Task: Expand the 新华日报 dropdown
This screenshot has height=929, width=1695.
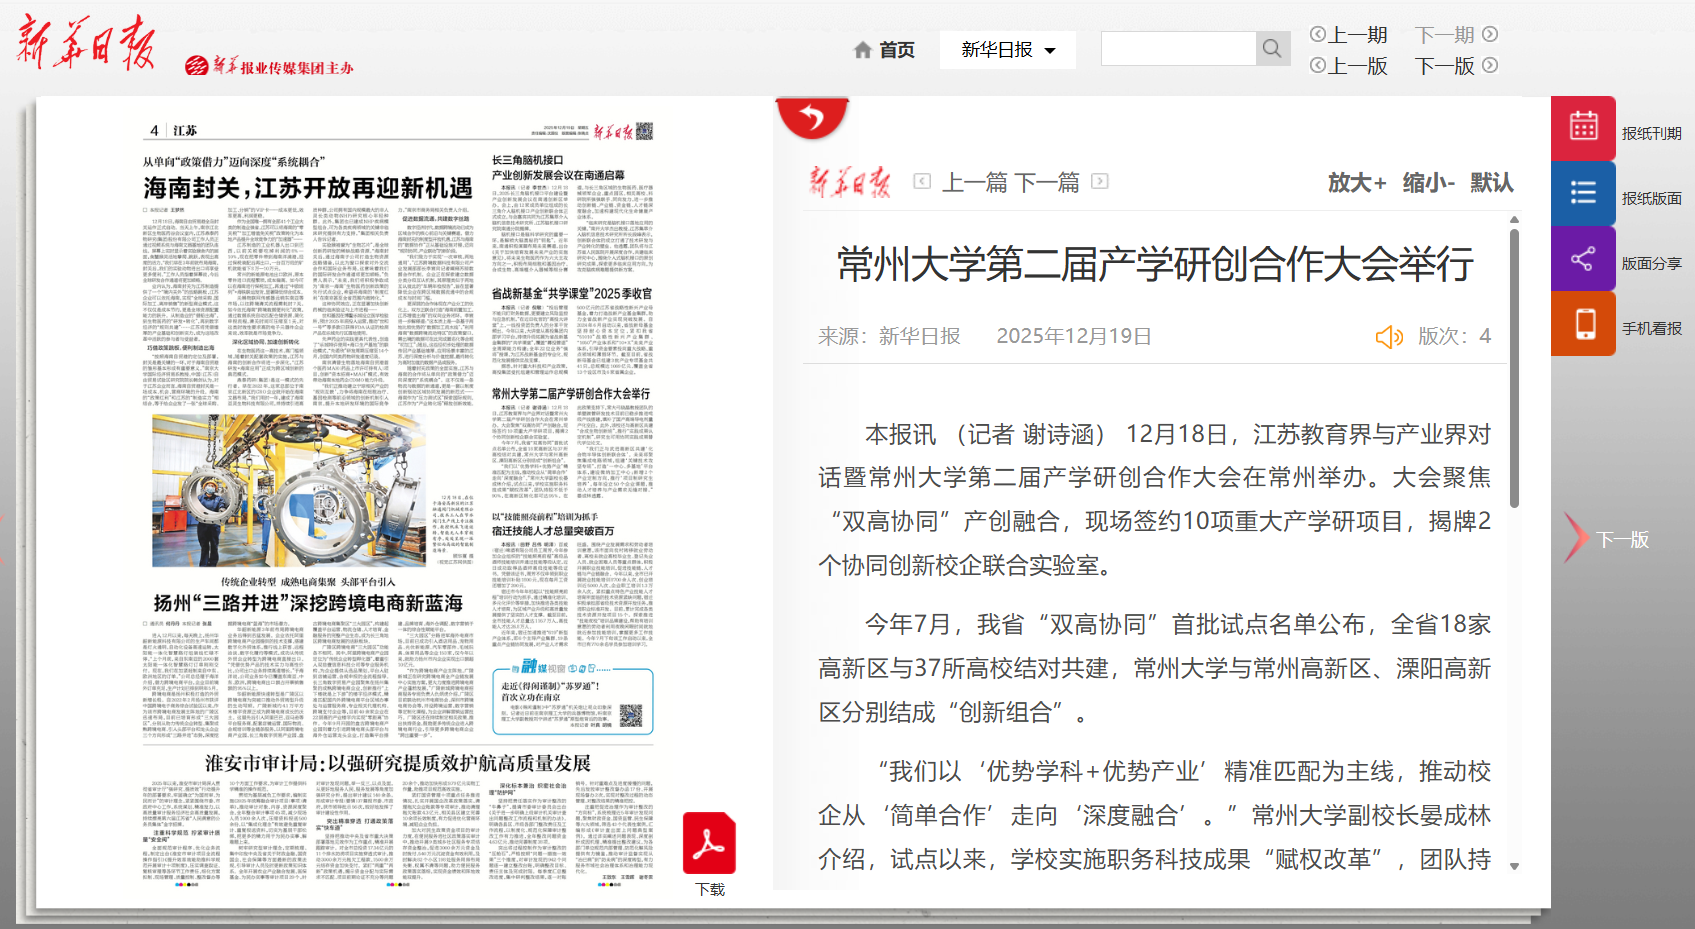Action: click(1007, 50)
